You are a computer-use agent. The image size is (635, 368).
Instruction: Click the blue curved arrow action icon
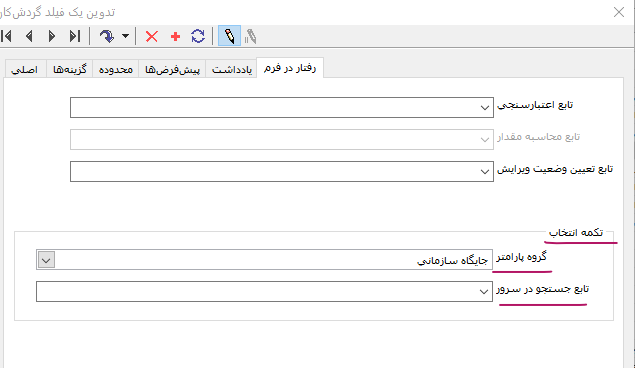(x=107, y=36)
